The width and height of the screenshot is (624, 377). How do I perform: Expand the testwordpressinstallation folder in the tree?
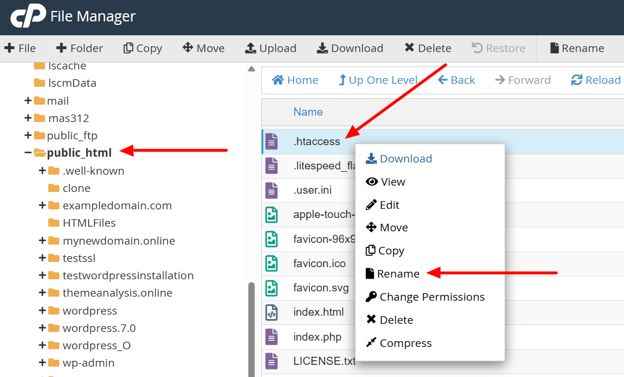tap(42, 275)
